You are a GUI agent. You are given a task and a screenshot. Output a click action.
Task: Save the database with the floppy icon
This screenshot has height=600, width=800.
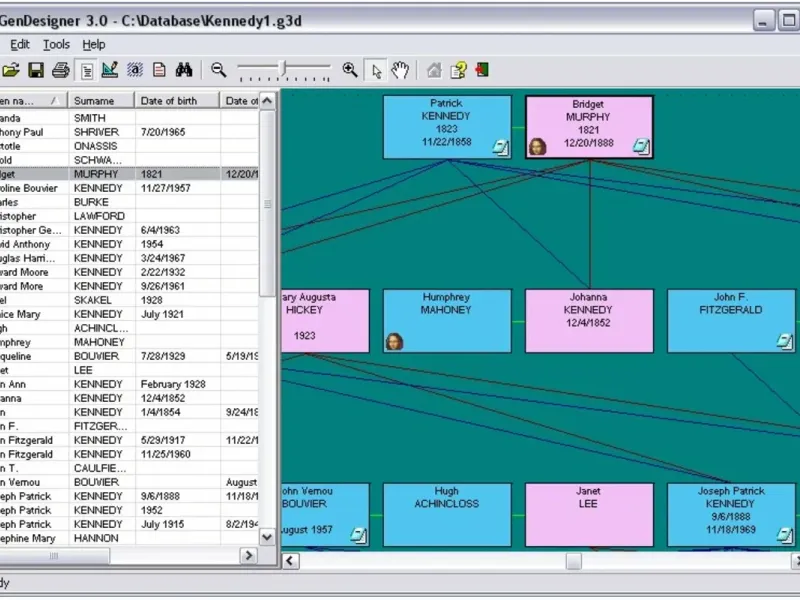[x=36, y=70]
